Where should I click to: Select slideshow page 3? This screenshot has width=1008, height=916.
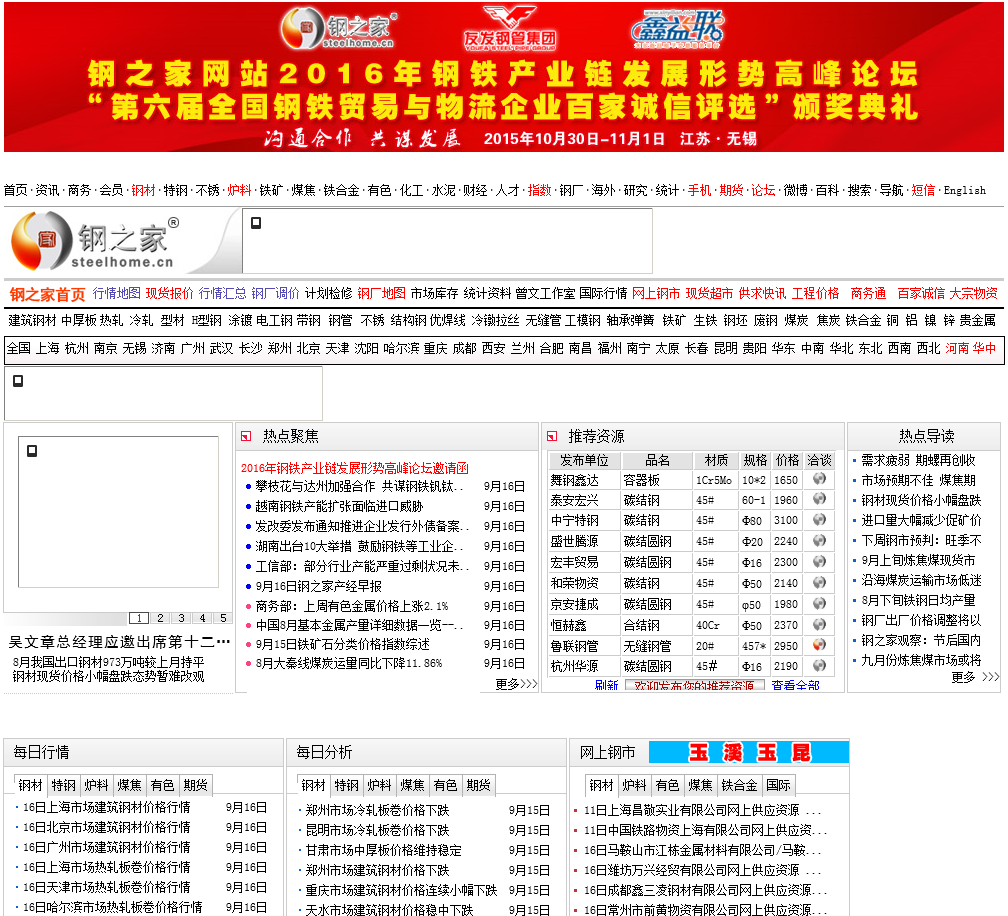pos(181,618)
